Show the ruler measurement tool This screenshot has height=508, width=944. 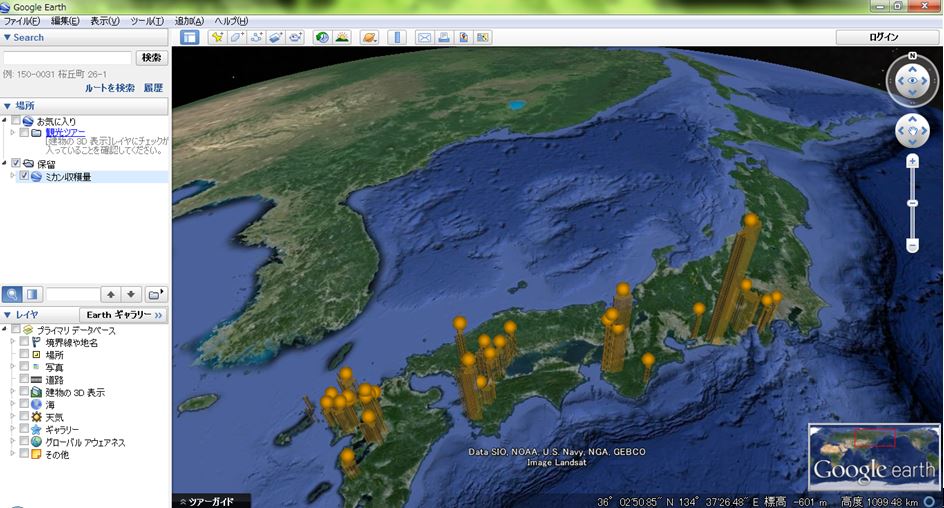397,37
